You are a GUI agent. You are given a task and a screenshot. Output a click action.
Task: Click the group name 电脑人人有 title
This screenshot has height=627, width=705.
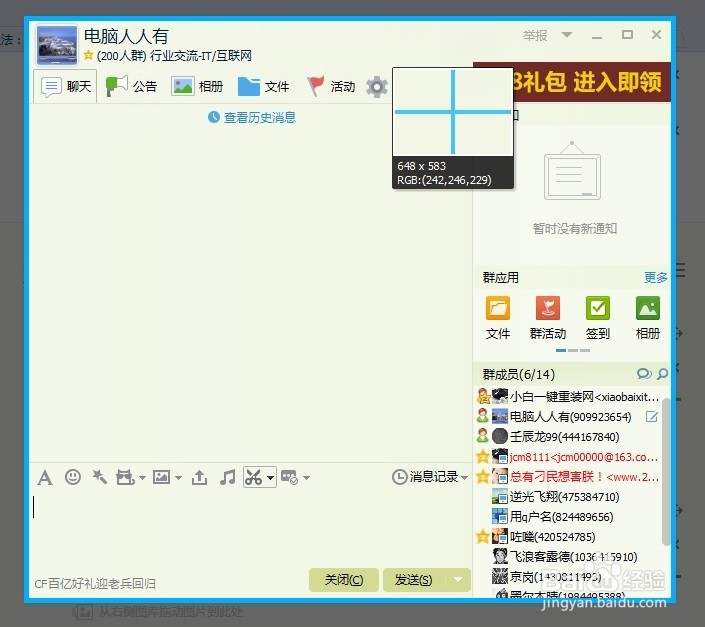[x=126, y=36]
